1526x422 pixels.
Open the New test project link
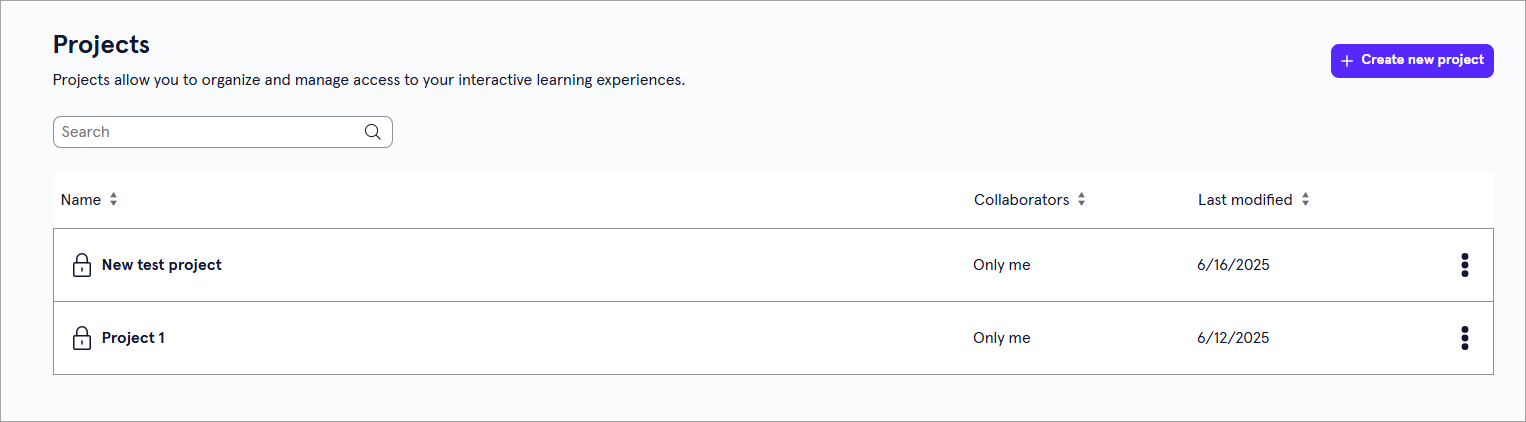[x=162, y=265]
